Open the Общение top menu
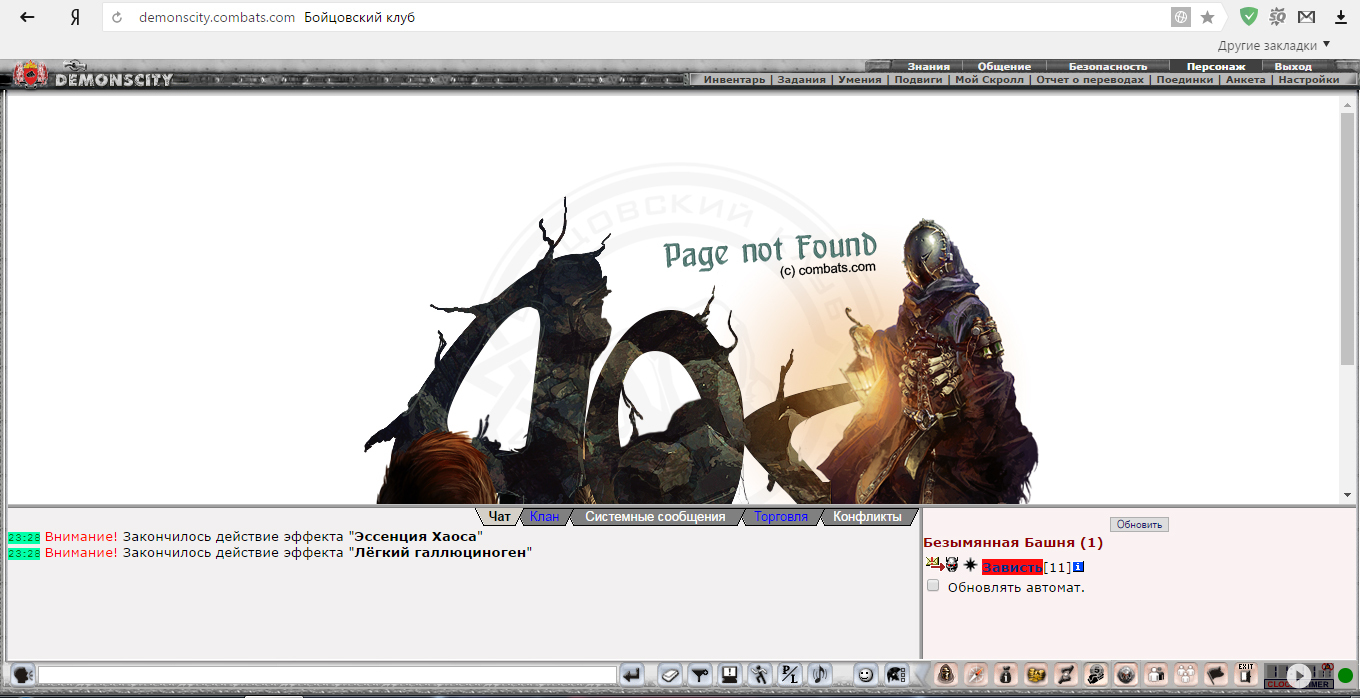 pos(1004,66)
